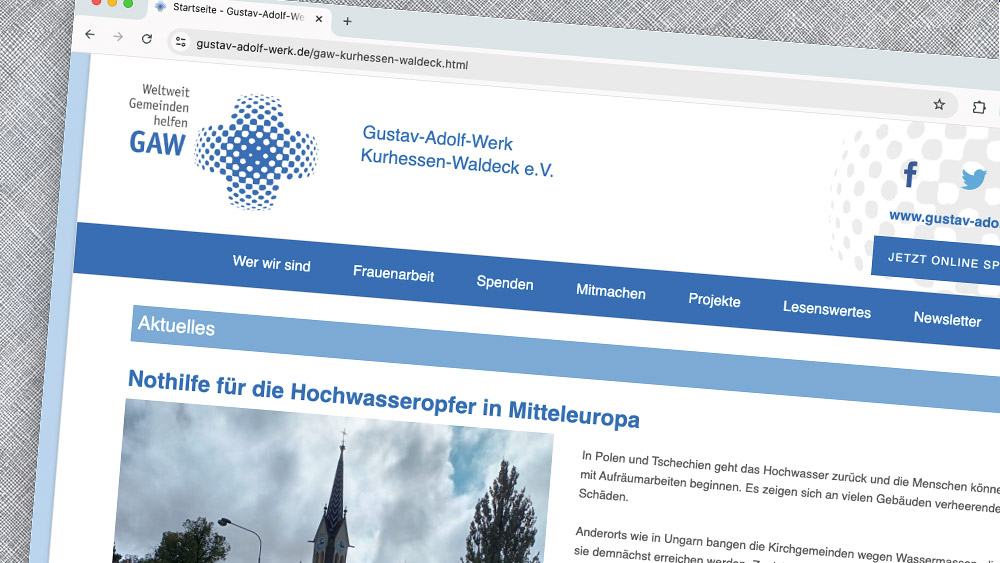The height and width of the screenshot is (563, 1000).
Task: Open the Mitmachen menu item
Action: [611, 291]
